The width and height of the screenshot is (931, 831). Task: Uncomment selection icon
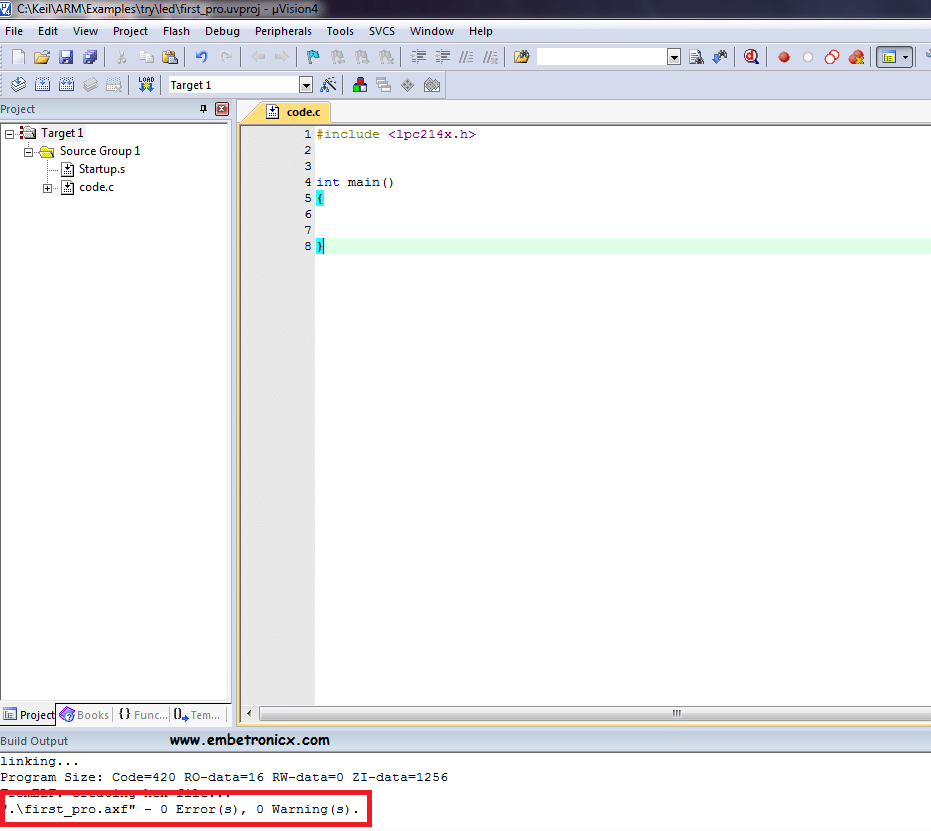coord(490,57)
